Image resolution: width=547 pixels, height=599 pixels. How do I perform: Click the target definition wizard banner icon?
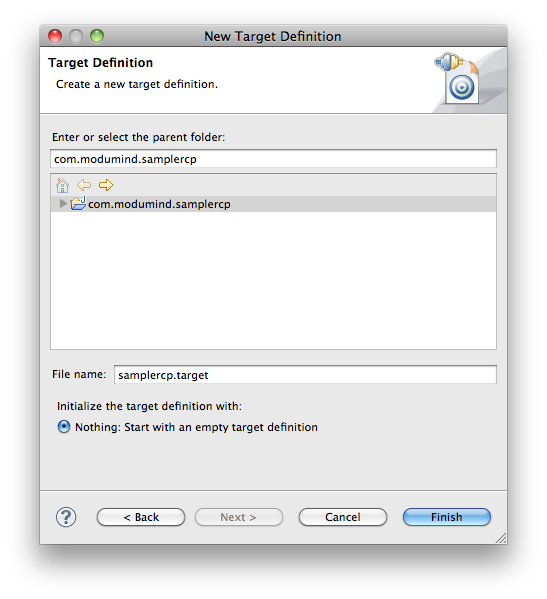[458, 78]
